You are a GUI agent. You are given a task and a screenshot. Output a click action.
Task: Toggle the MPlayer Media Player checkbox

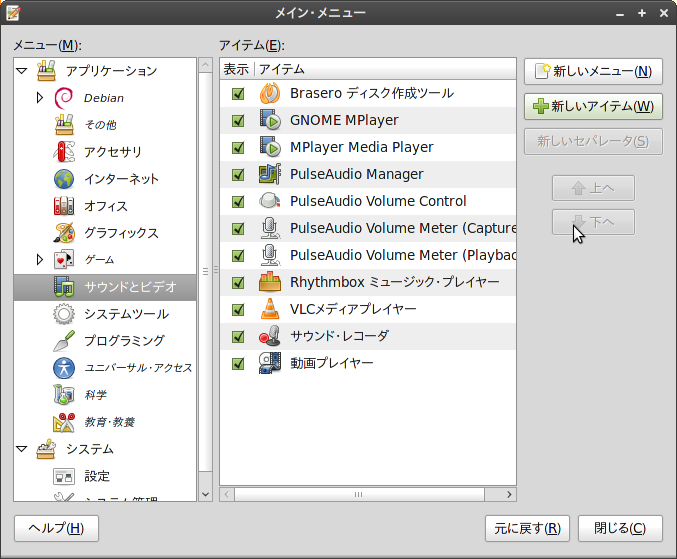tap(238, 148)
